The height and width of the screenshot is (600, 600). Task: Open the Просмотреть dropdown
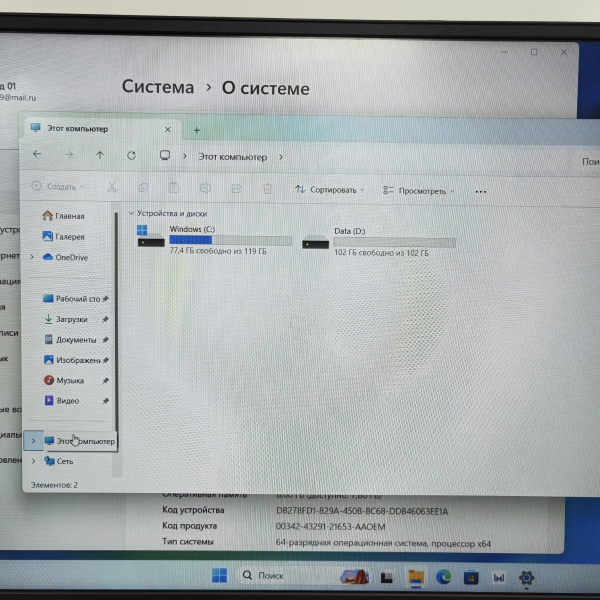(x=419, y=191)
